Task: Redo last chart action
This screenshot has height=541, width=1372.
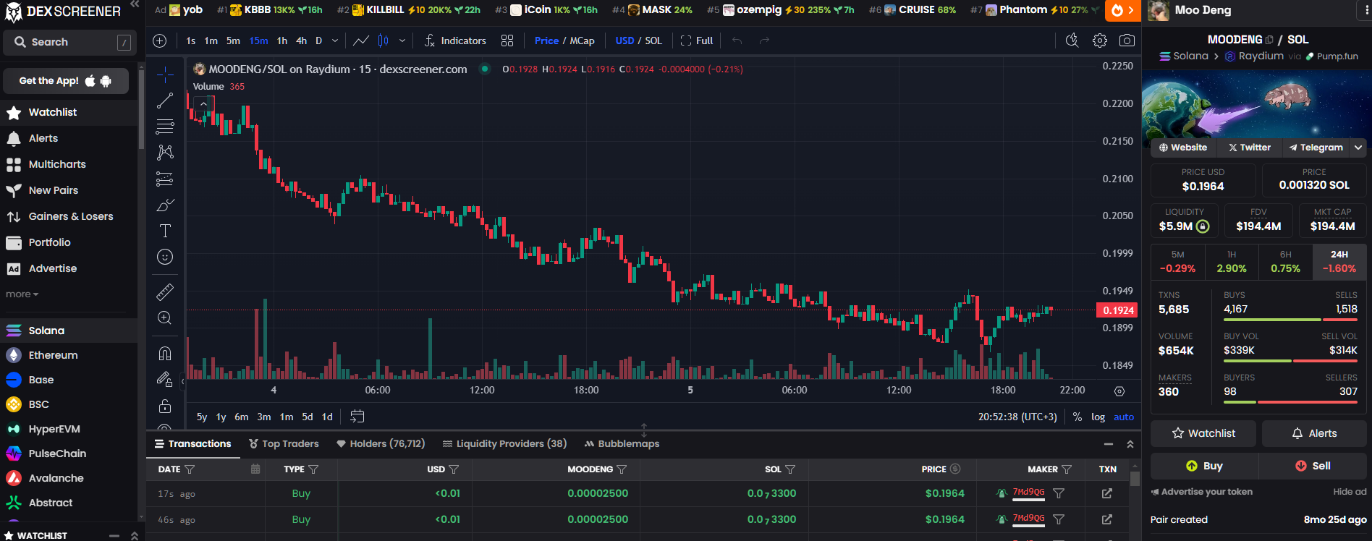Action: (x=765, y=41)
